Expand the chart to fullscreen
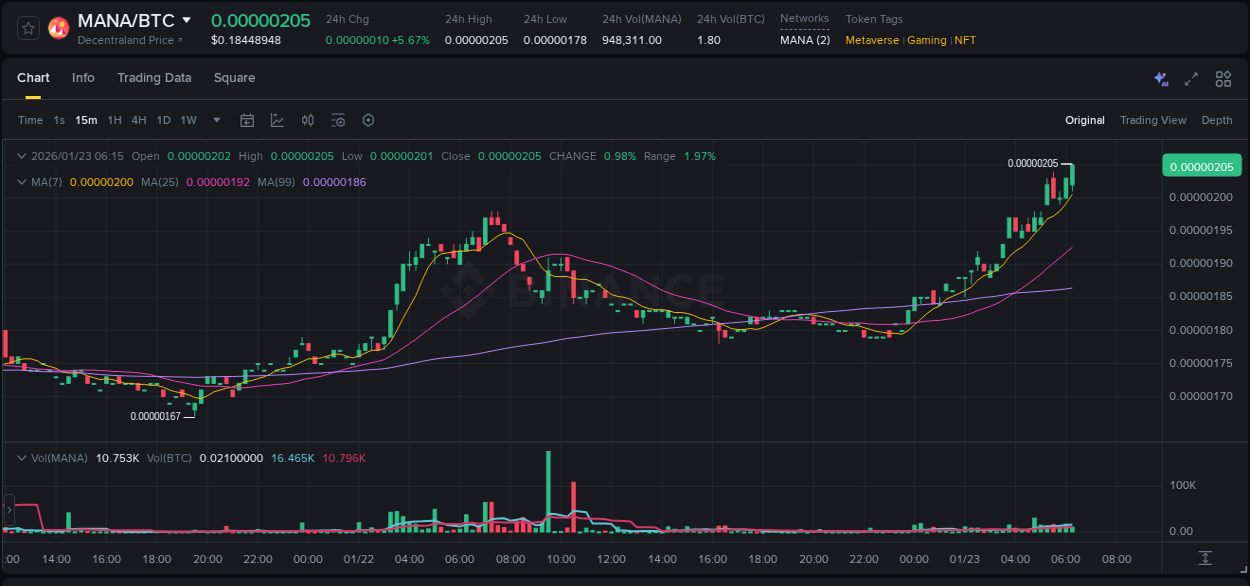The width and height of the screenshot is (1250, 586). (x=1190, y=78)
